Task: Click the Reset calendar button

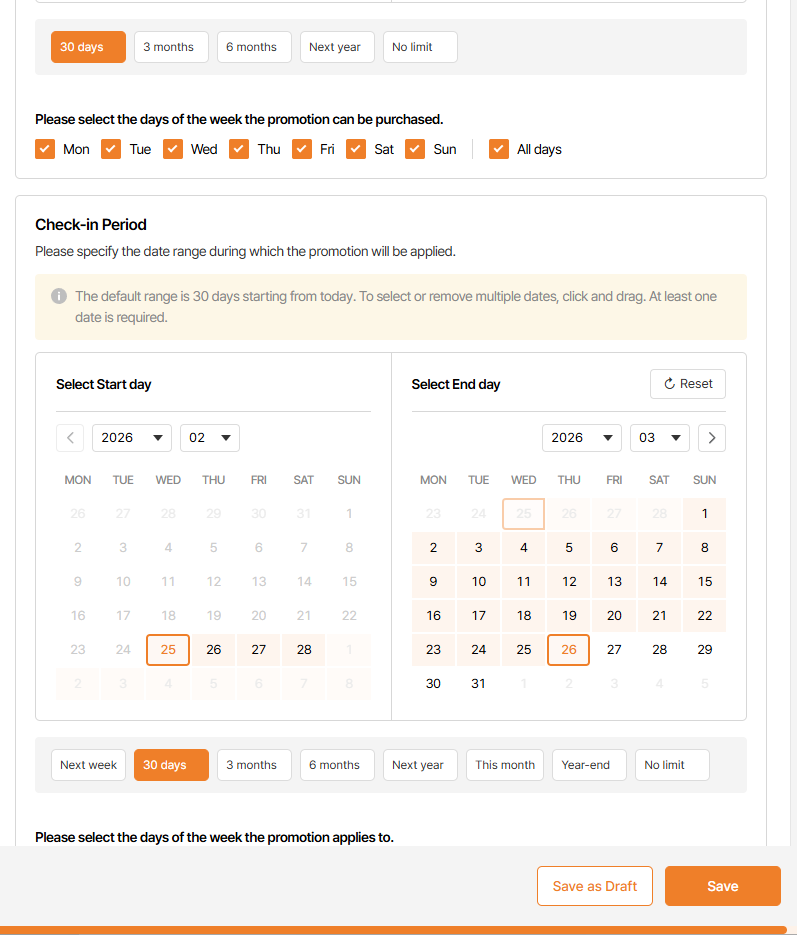Action: 688,384
